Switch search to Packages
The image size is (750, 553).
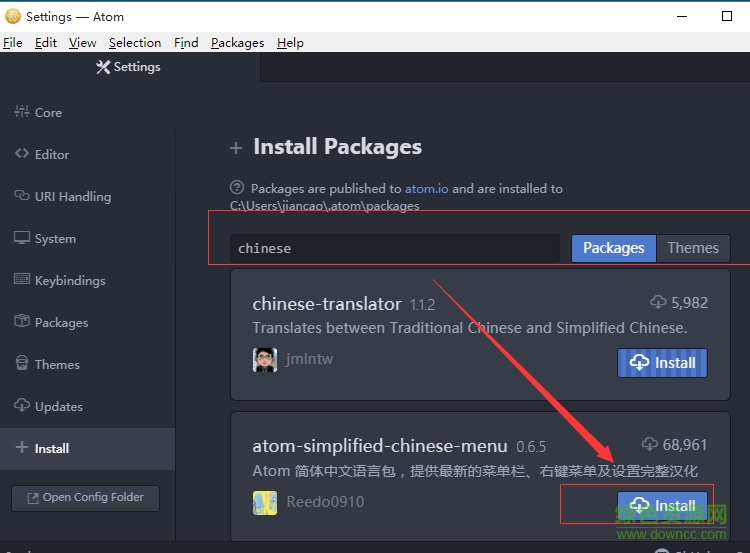(613, 248)
